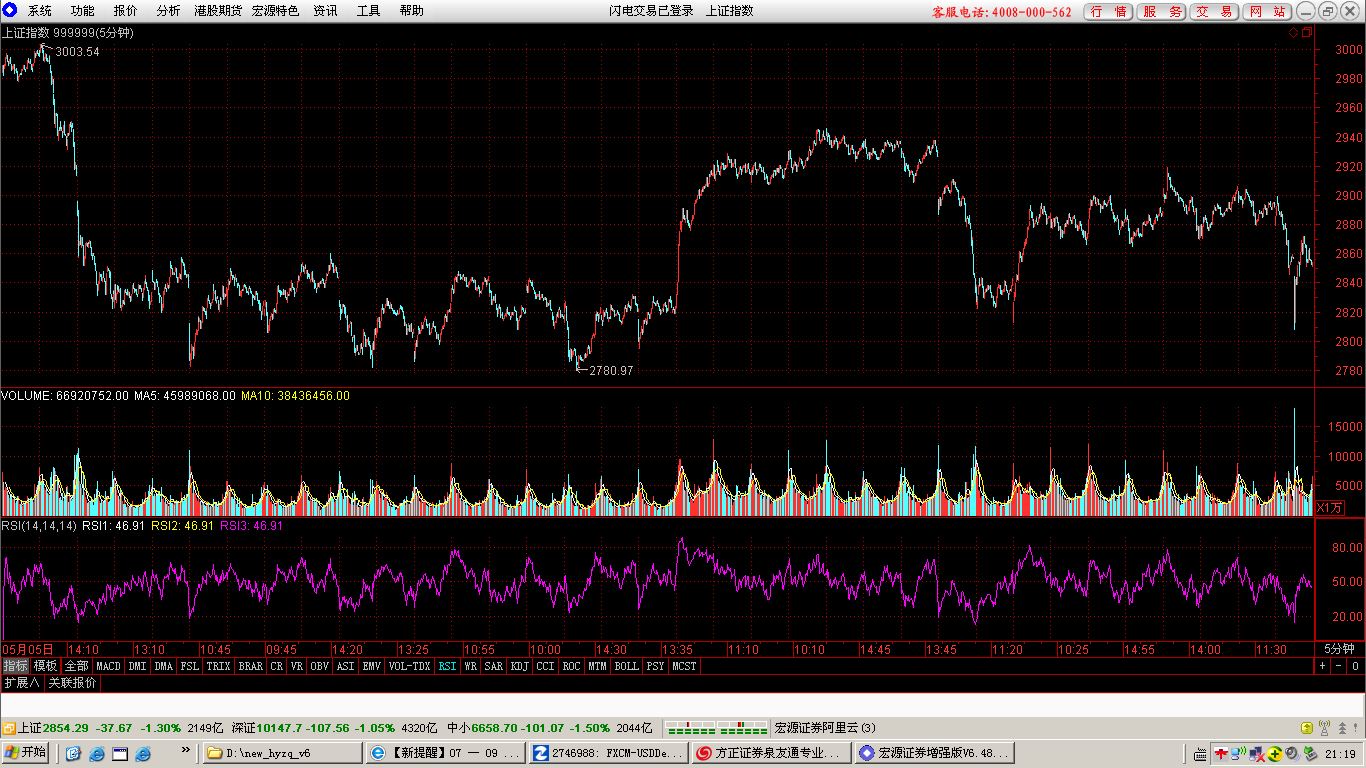
Task: Switch to the MCST indicator
Action: click(x=684, y=666)
